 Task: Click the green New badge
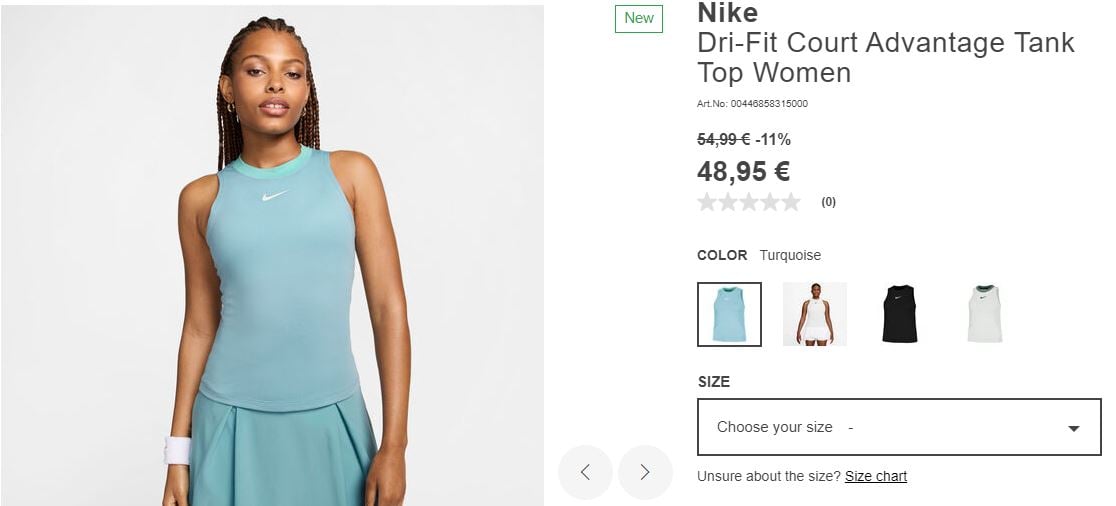[x=639, y=18]
